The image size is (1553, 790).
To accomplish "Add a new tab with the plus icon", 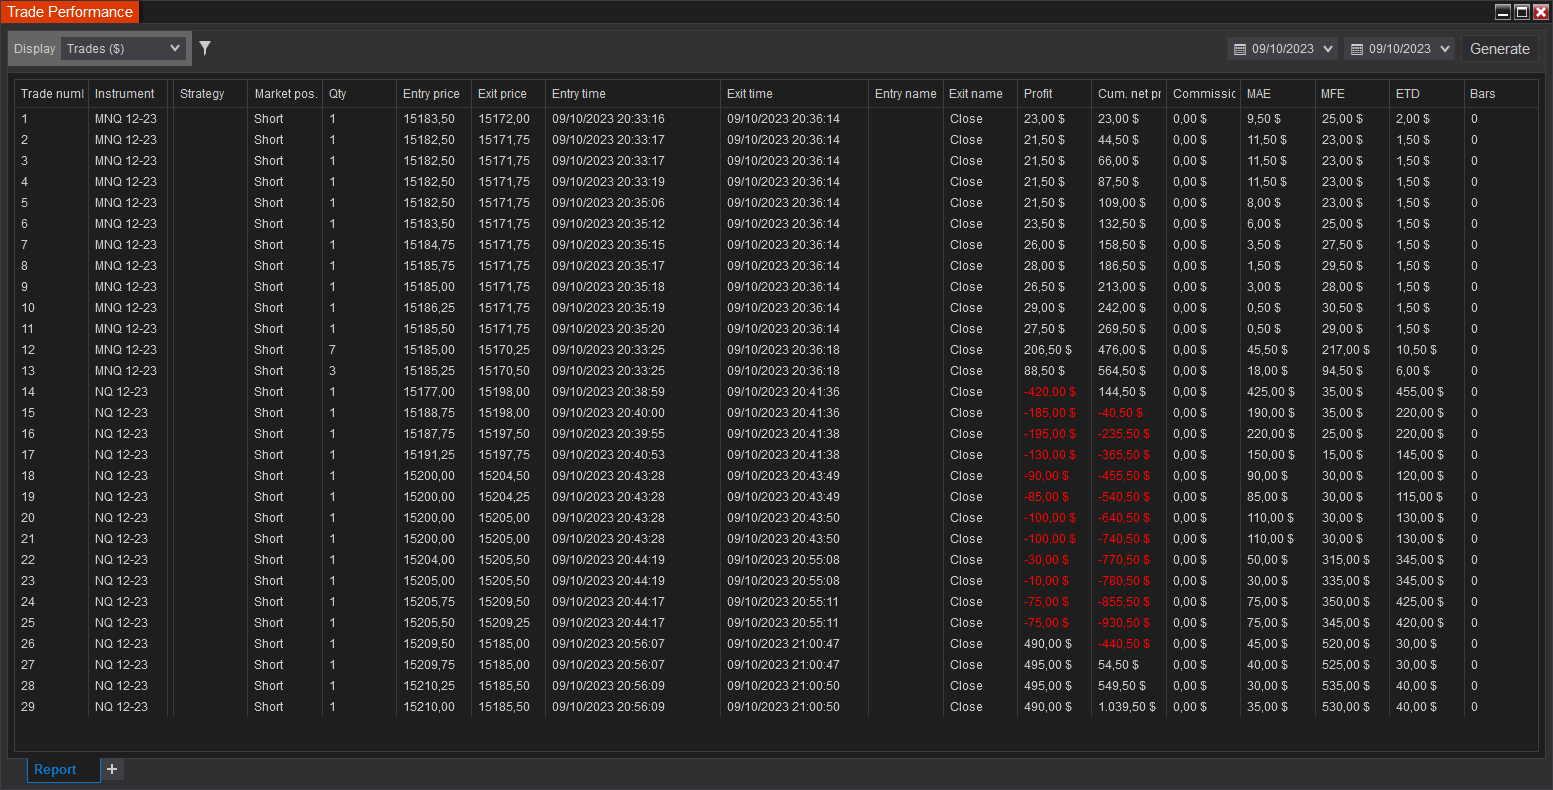I will [112, 769].
